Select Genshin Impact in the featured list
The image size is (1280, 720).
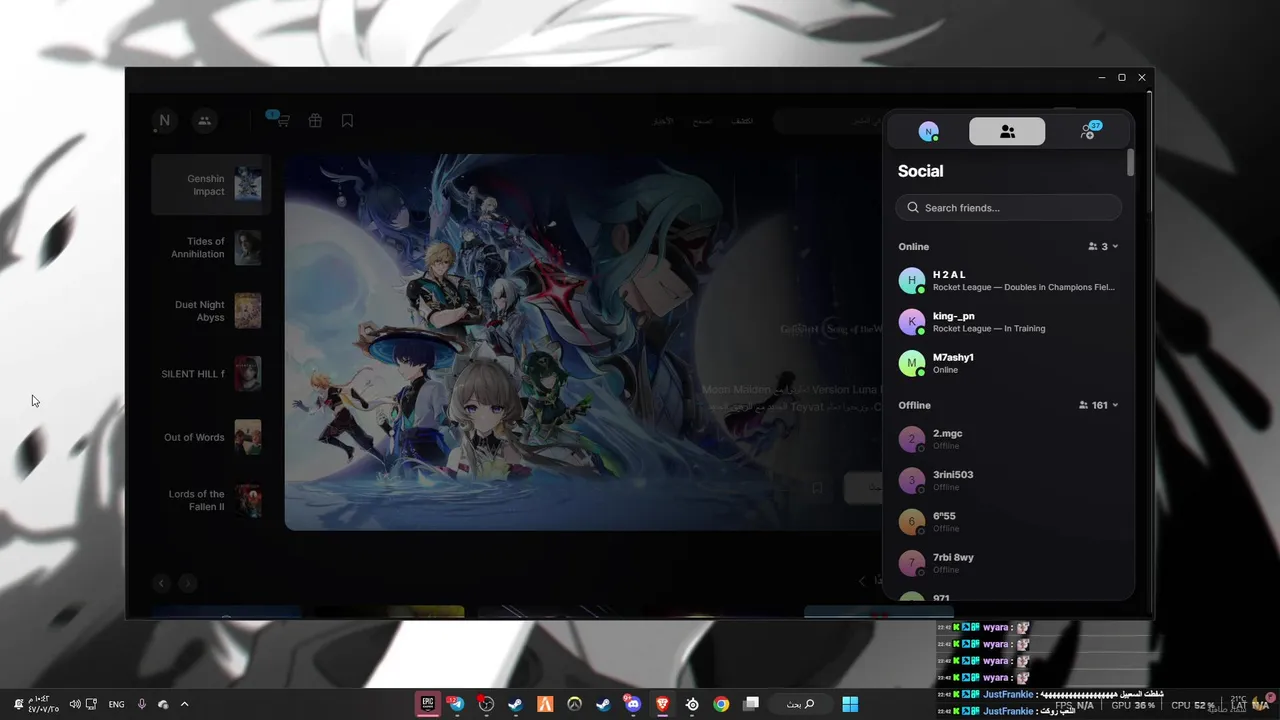[x=211, y=185]
